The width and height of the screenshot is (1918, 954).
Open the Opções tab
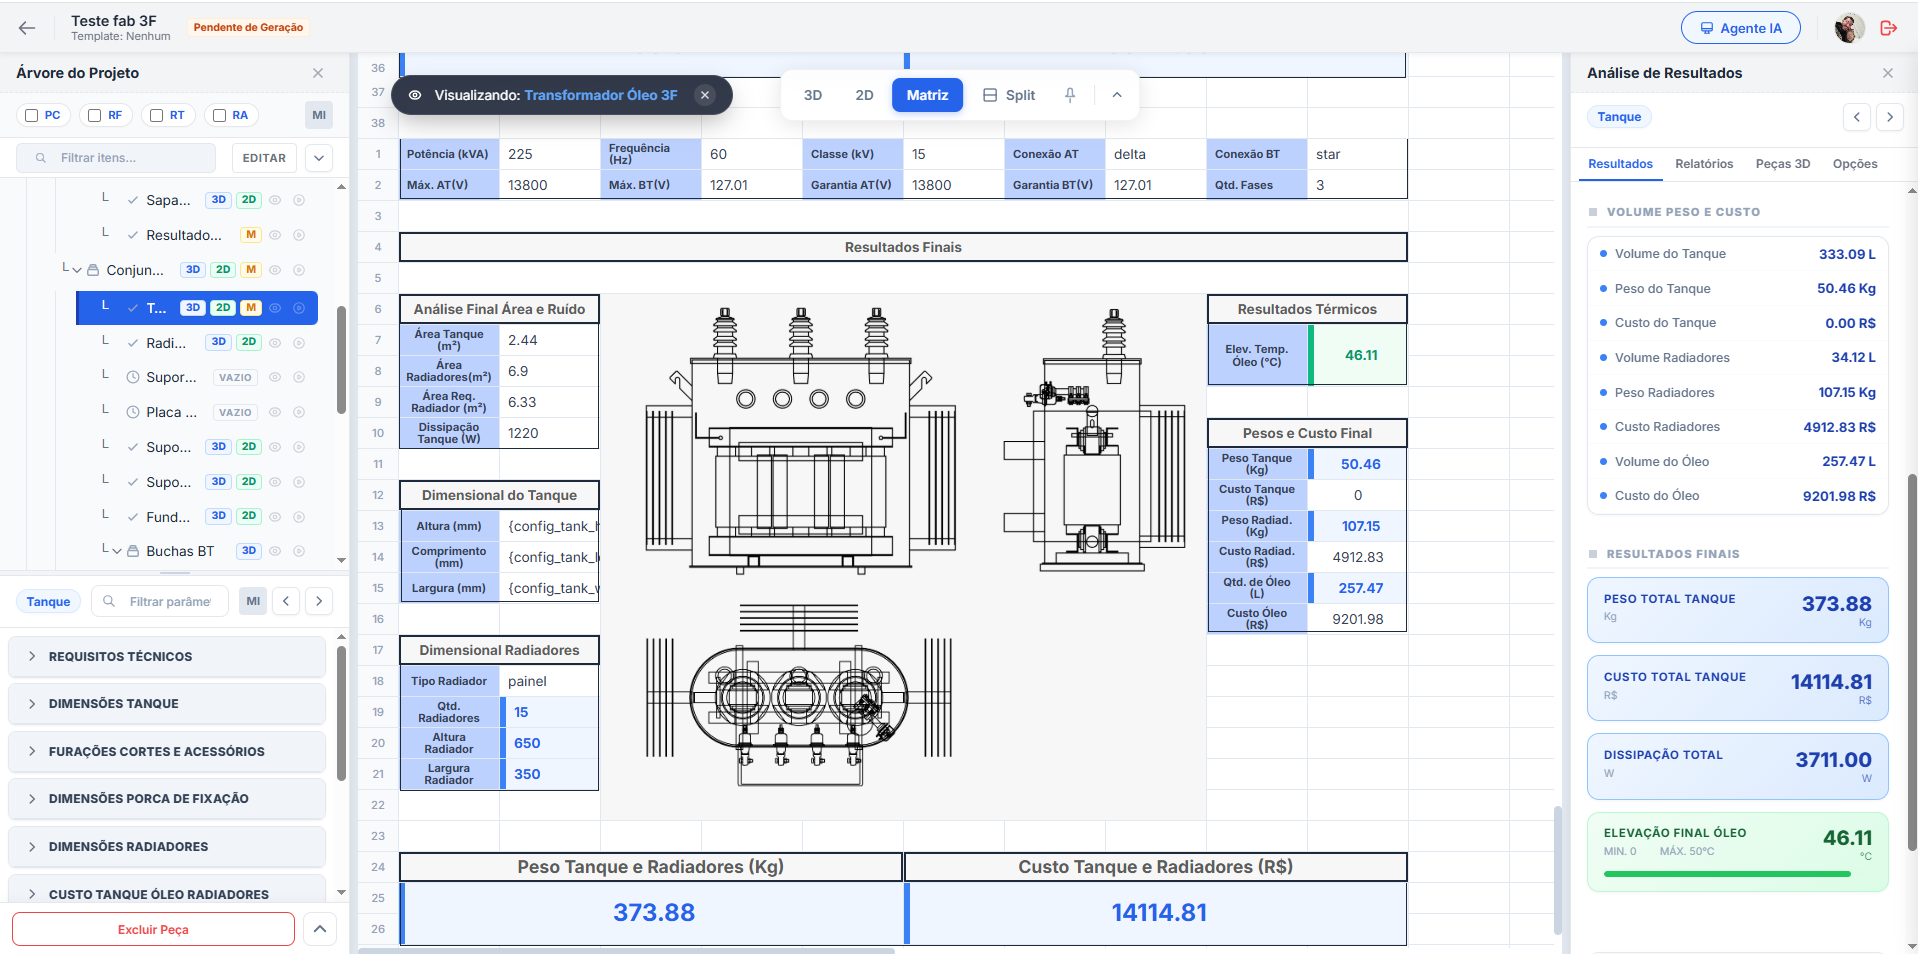tap(1855, 164)
